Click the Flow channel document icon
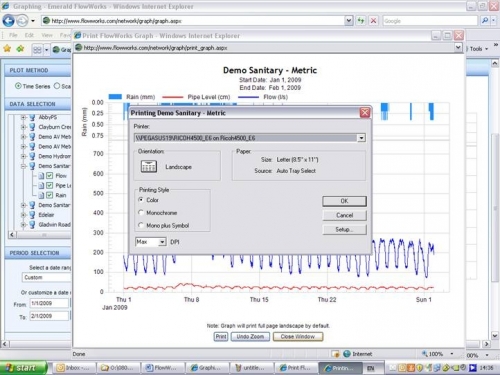Screen dimensions: 500x375 click(x=41, y=176)
